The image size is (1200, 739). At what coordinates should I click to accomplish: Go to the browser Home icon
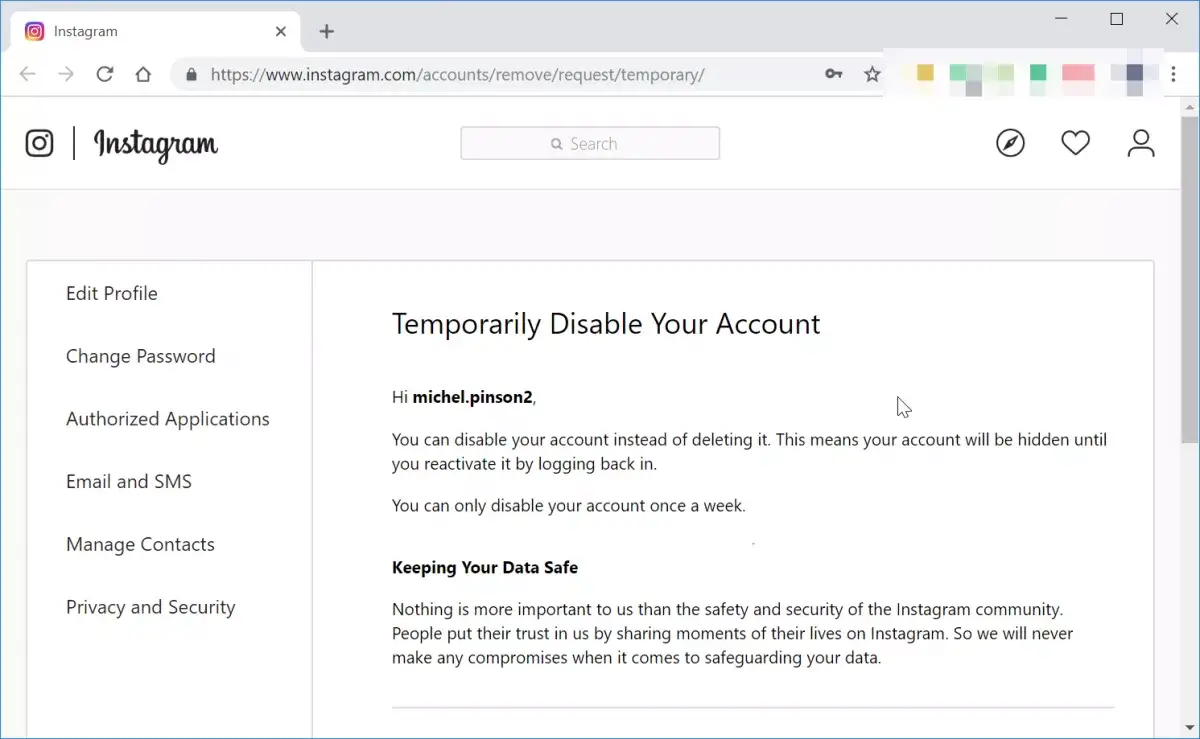point(143,74)
